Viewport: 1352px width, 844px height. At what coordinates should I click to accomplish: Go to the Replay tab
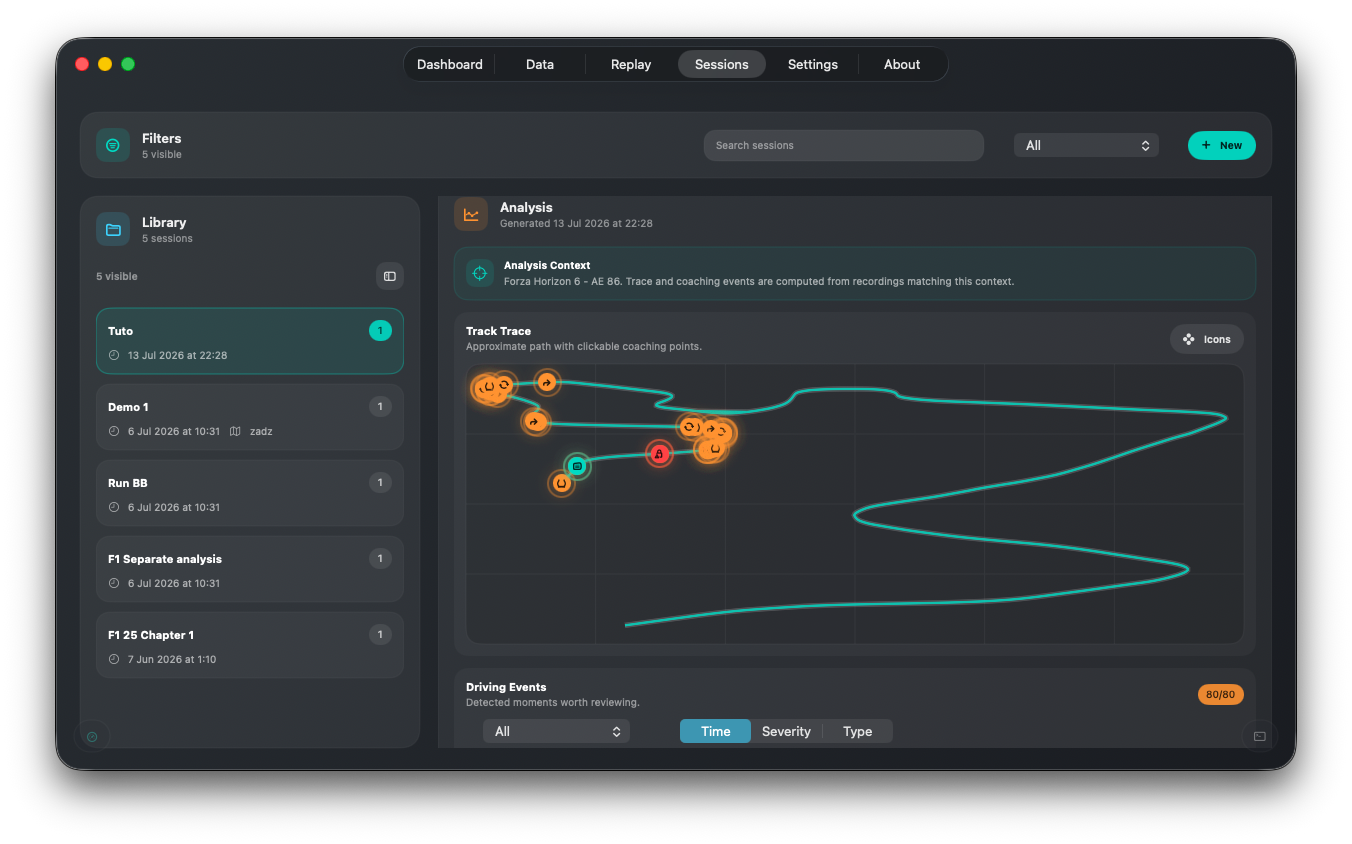(x=631, y=64)
